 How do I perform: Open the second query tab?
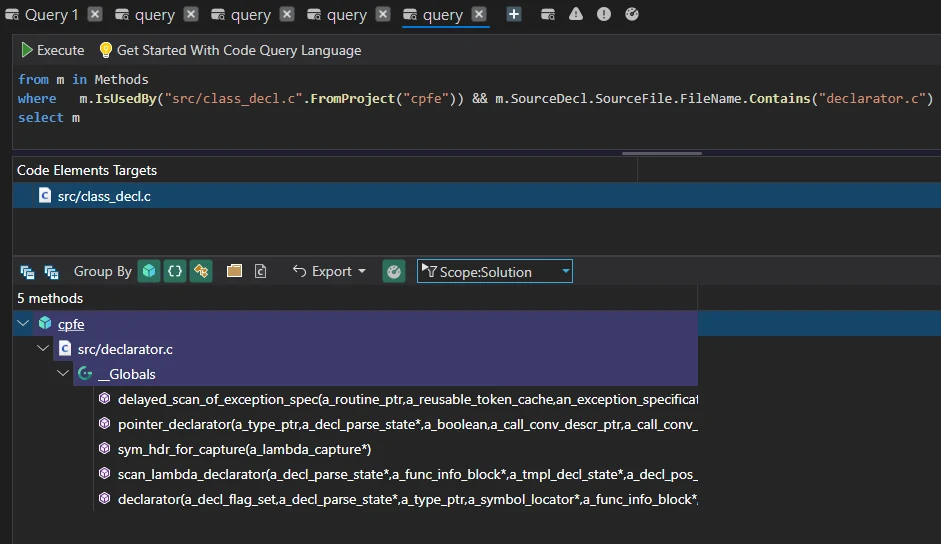(x=145, y=14)
